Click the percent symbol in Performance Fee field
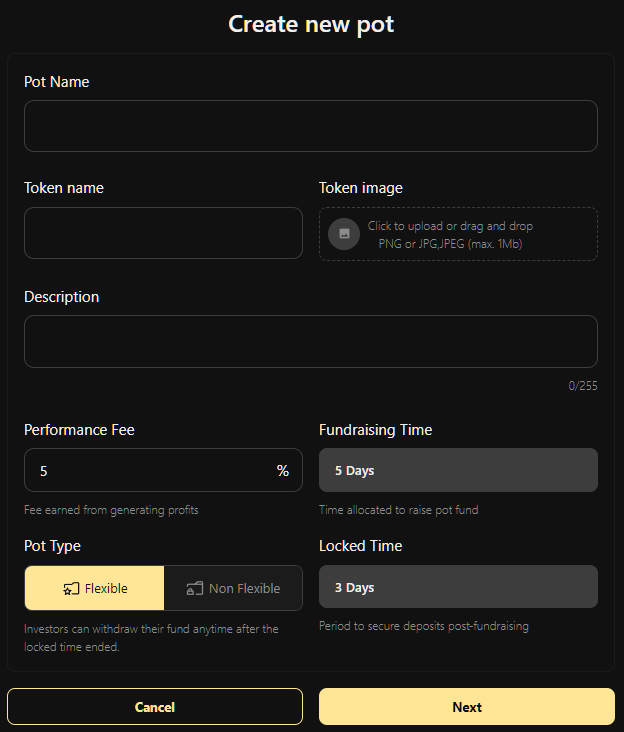This screenshot has height=732, width=624. click(283, 471)
